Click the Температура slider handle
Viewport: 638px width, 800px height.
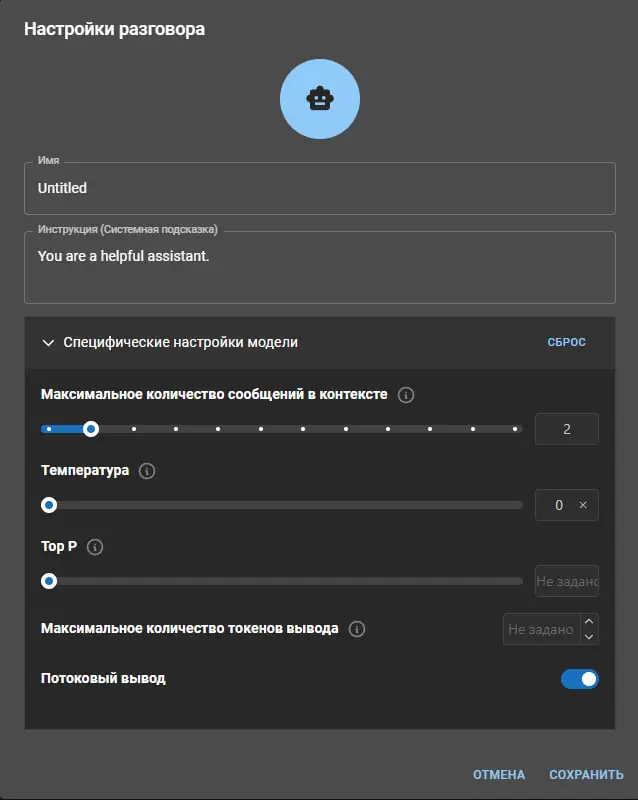[x=48, y=505]
